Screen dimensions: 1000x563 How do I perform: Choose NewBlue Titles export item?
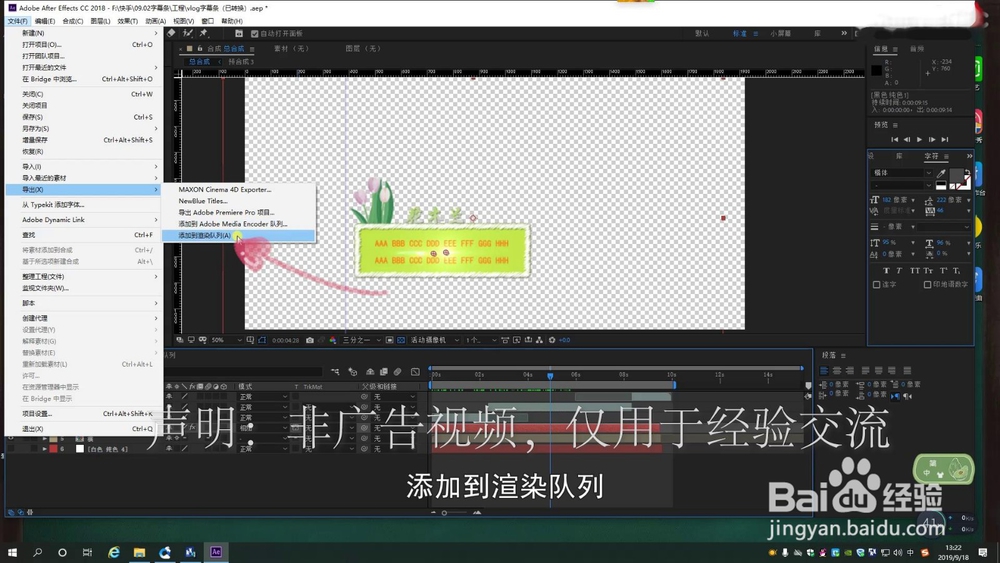click(238, 201)
